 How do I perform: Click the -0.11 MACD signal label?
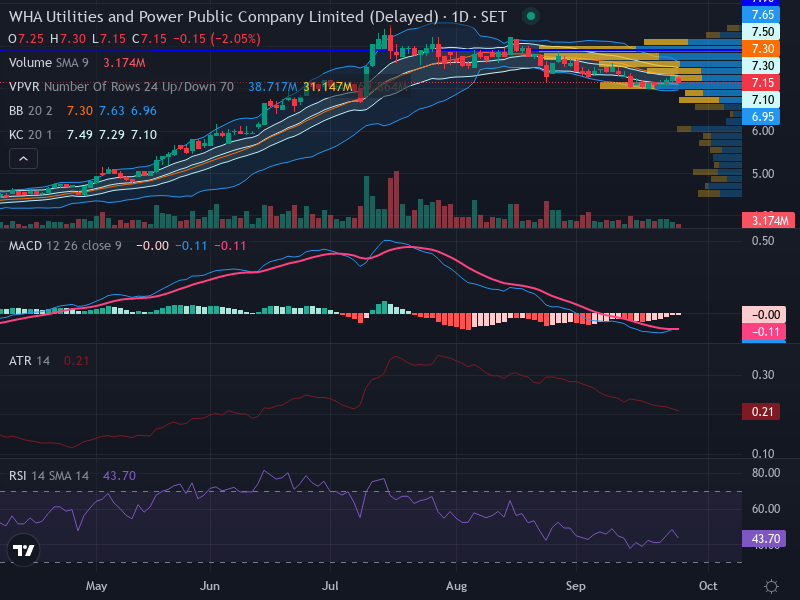(x=764, y=332)
